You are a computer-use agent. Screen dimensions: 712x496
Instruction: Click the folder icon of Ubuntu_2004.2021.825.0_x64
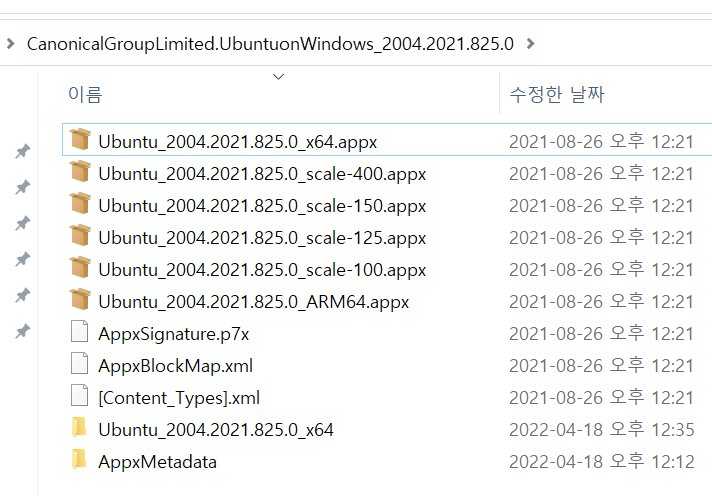79,427
